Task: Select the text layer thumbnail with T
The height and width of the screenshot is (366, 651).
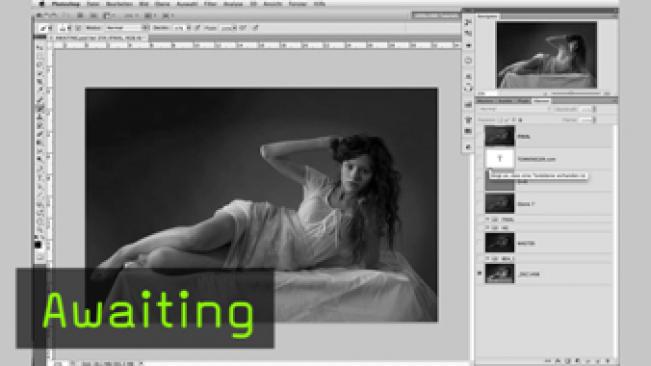Action: pos(499,159)
